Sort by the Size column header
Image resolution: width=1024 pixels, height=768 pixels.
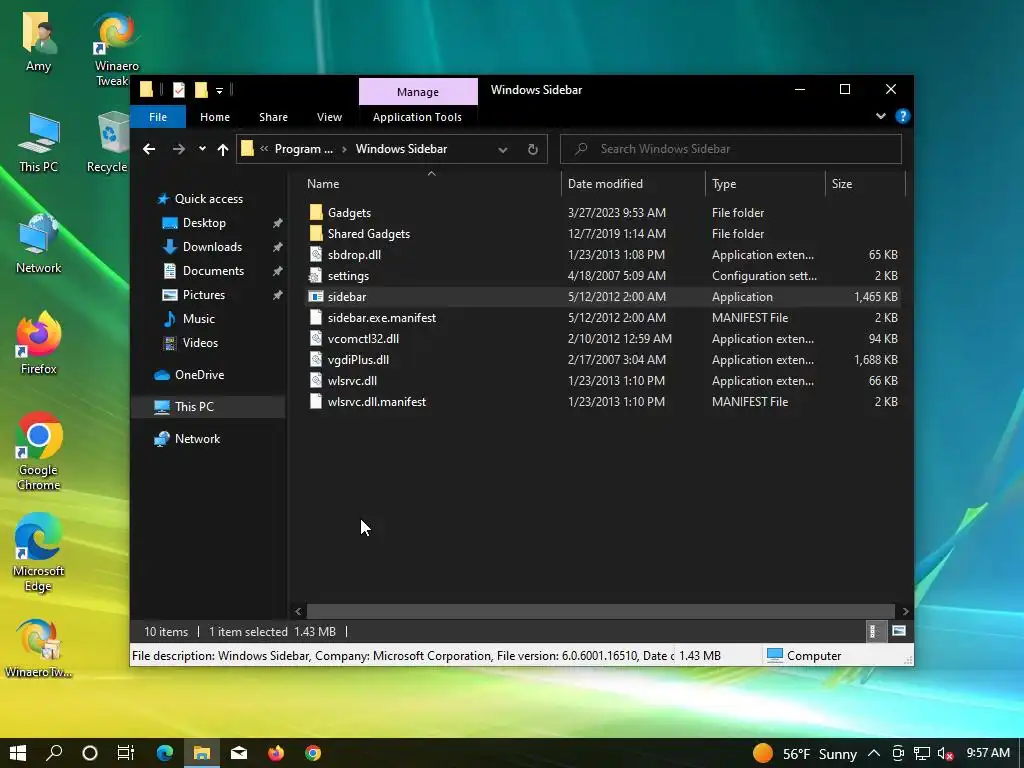point(865,184)
